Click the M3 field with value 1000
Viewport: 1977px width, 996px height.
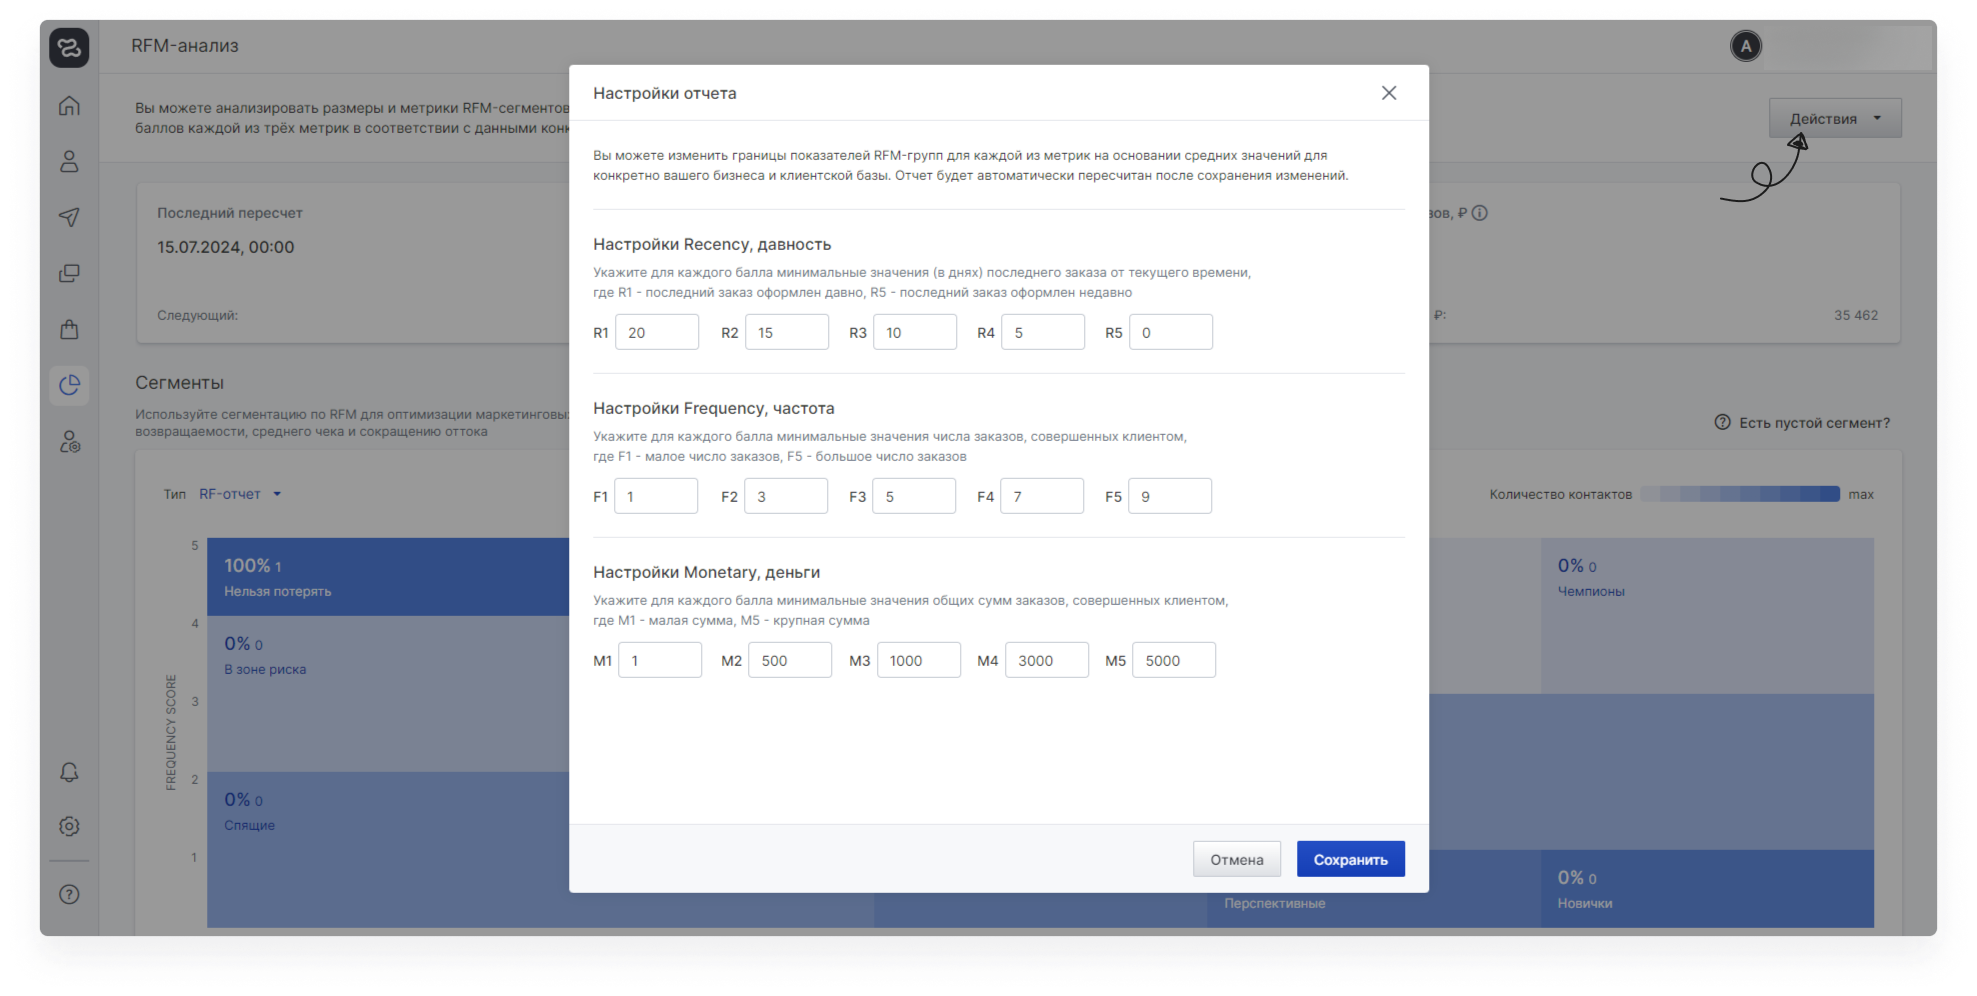pos(919,660)
